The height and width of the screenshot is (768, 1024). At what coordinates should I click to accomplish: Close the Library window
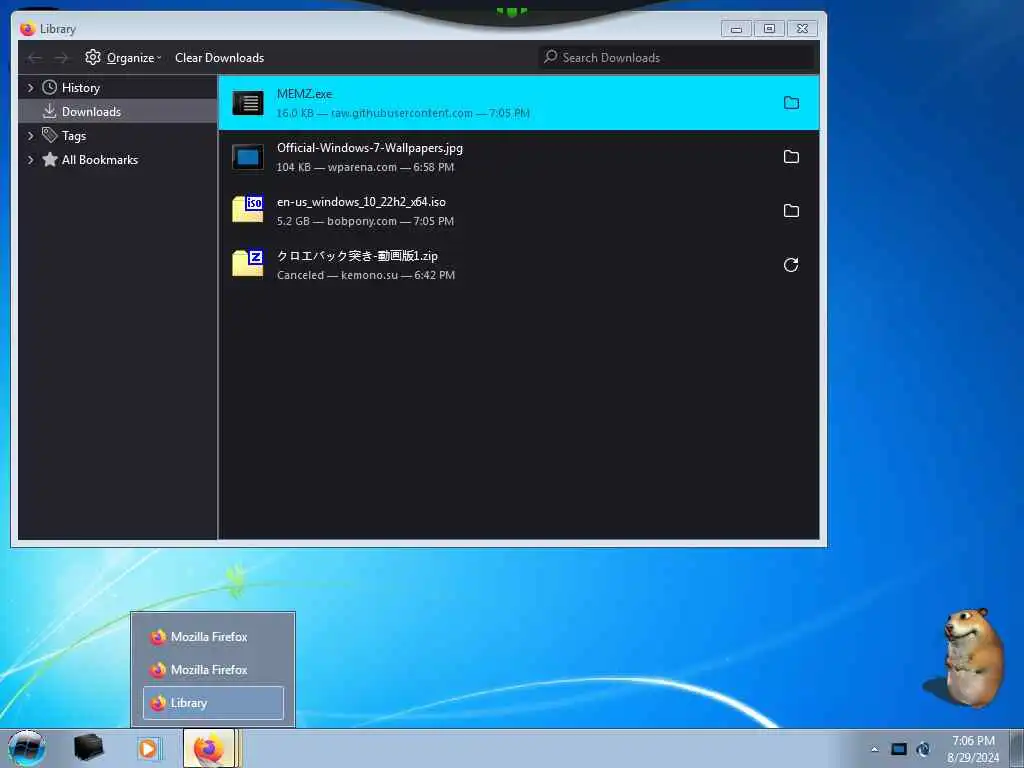coord(803,29)
